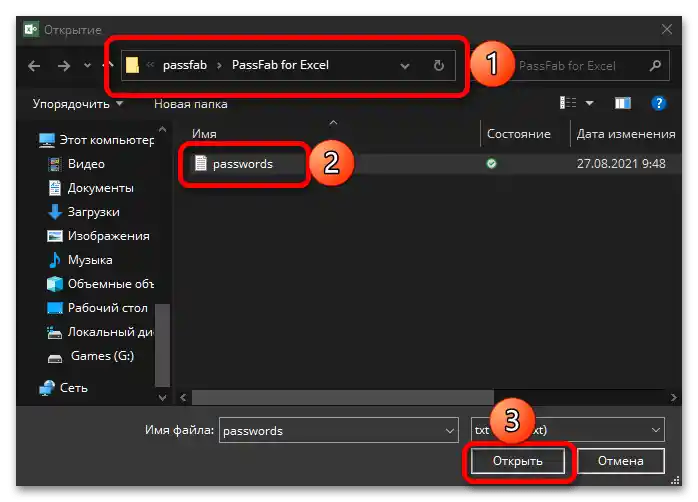Click the file list horizontal scrollbar thumb
The image size is (698, 502).
coord(342,397)
